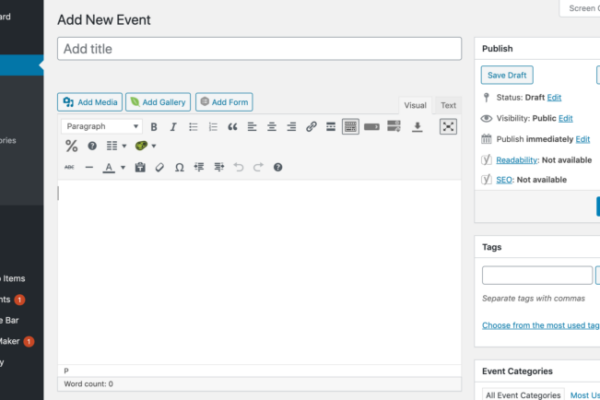Image resolution: width=600 pixels, height=400 pixels.
Task: Undo the last edit
Action: 238,167
